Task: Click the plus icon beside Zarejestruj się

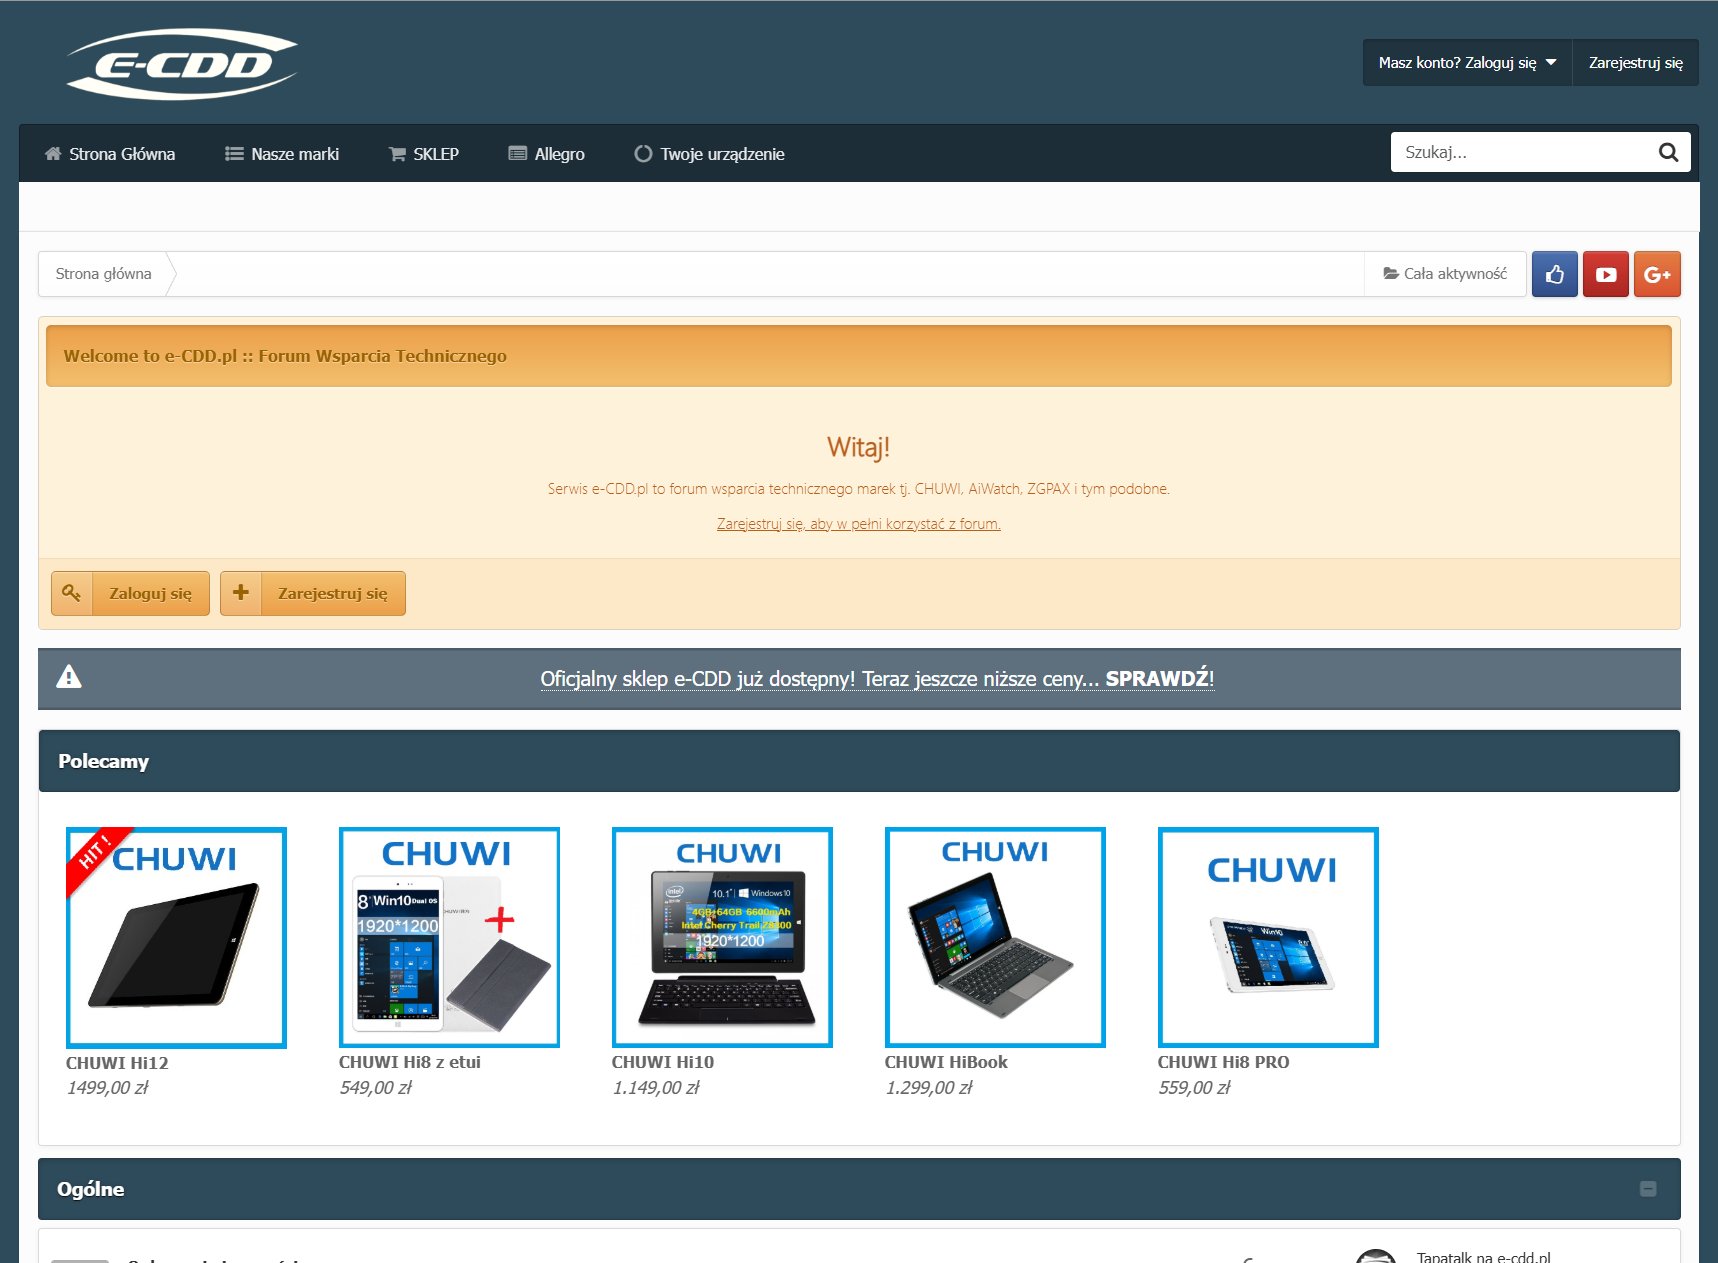Action: tap(241, 593)
